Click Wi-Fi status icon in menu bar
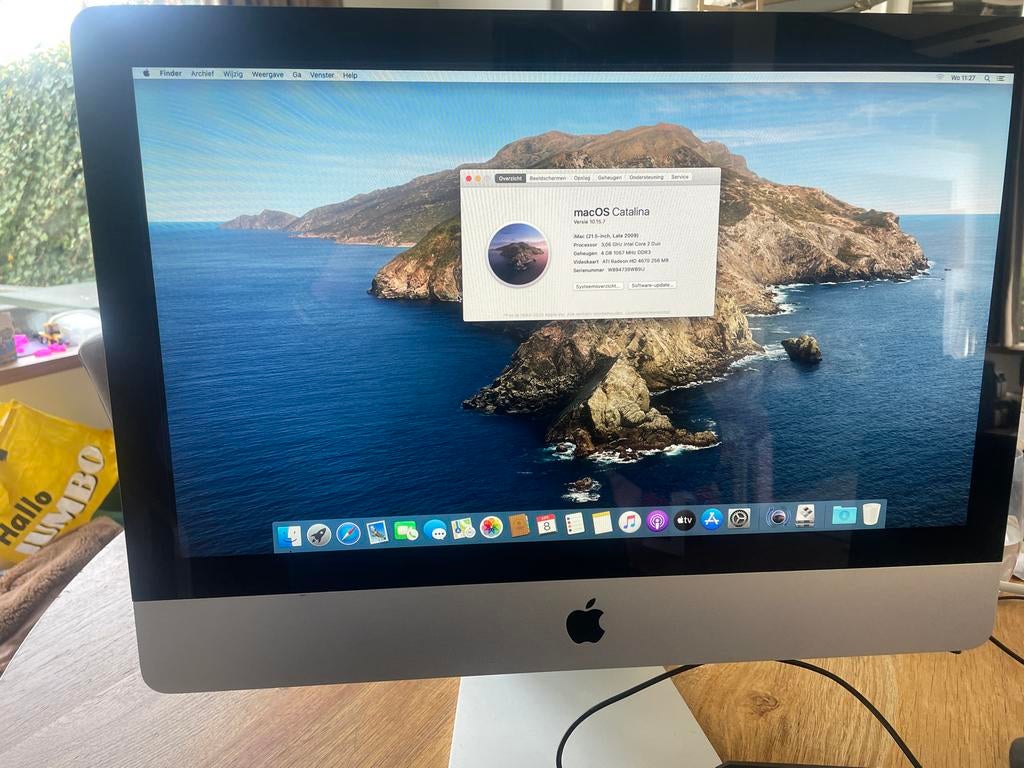 (x=940, y=77)
